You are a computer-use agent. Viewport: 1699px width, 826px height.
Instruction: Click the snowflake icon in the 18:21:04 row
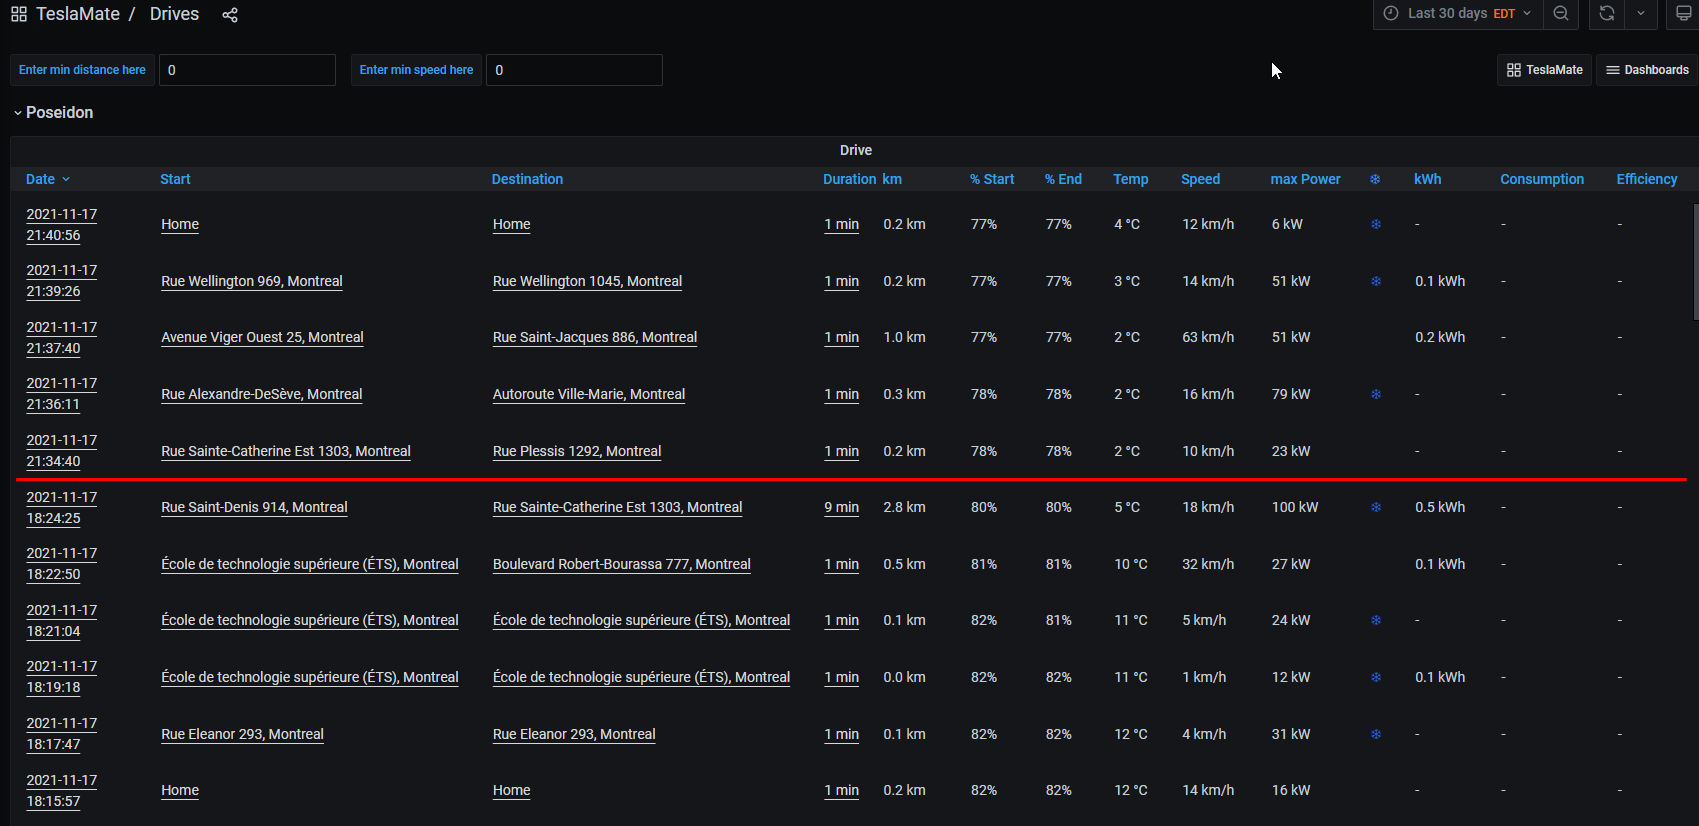point(1376,620)
